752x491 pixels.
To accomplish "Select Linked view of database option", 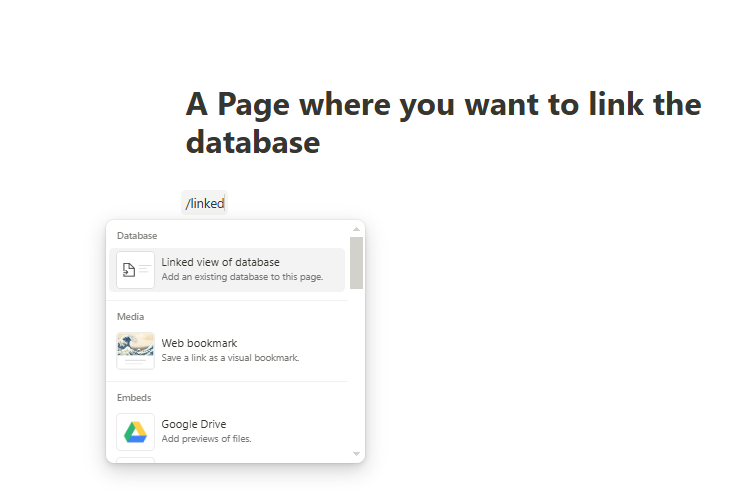I will click(227, 270).
